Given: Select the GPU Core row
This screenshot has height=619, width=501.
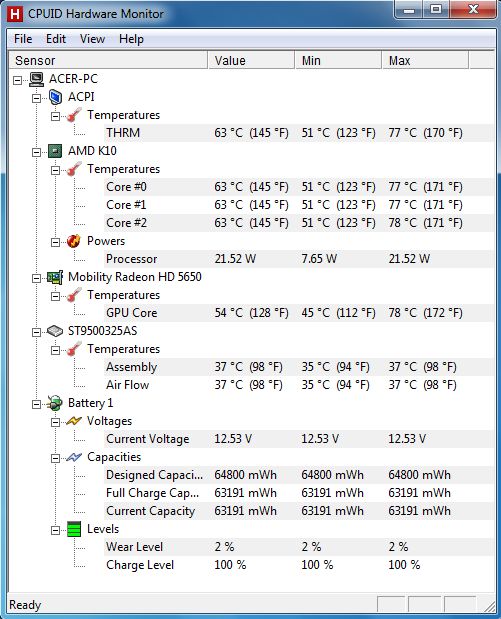Looking at the screenshot, I should point(299,313).
